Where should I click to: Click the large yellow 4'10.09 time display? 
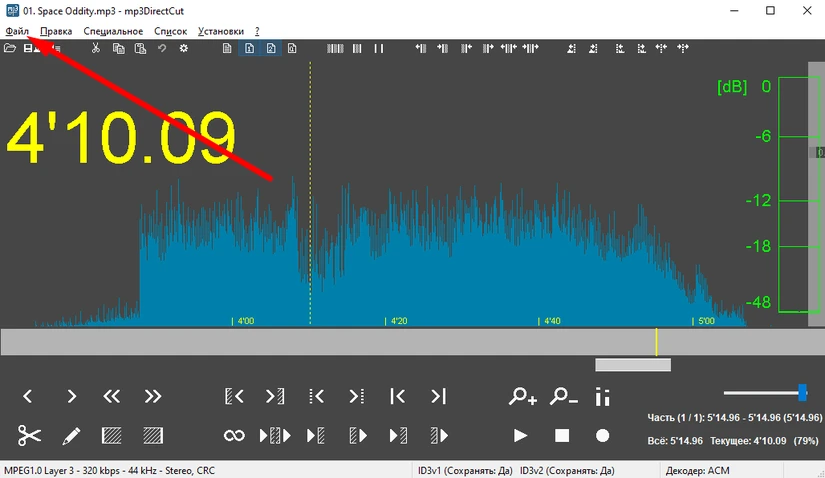(x=121, y=138)
